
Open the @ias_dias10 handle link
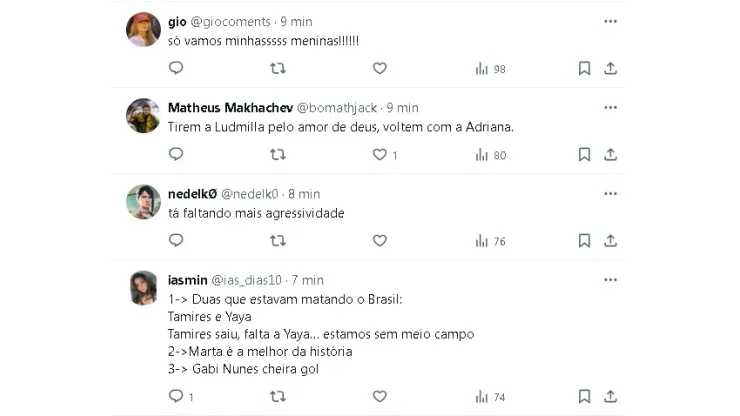click(247, 281)
